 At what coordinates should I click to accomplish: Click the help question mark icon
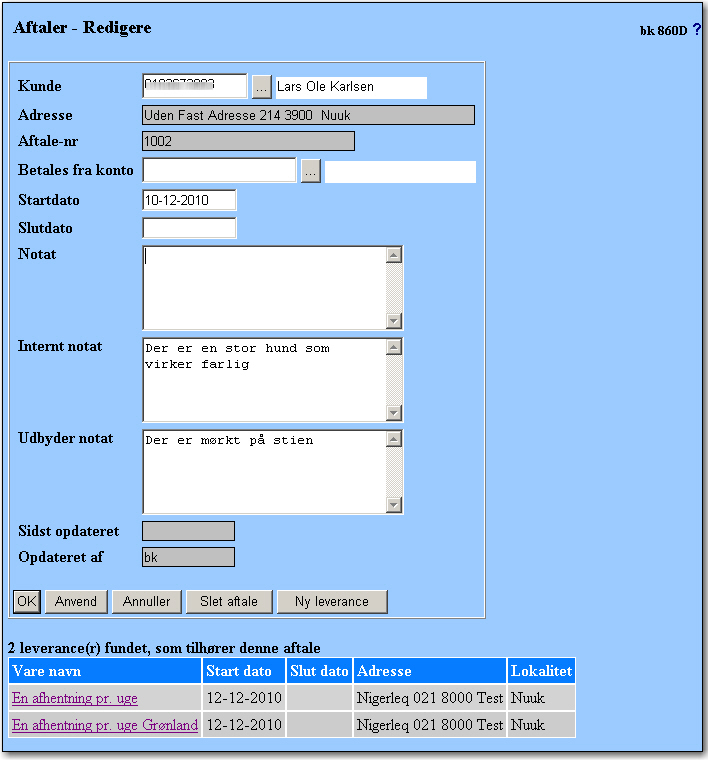click(x=697, y=30)
